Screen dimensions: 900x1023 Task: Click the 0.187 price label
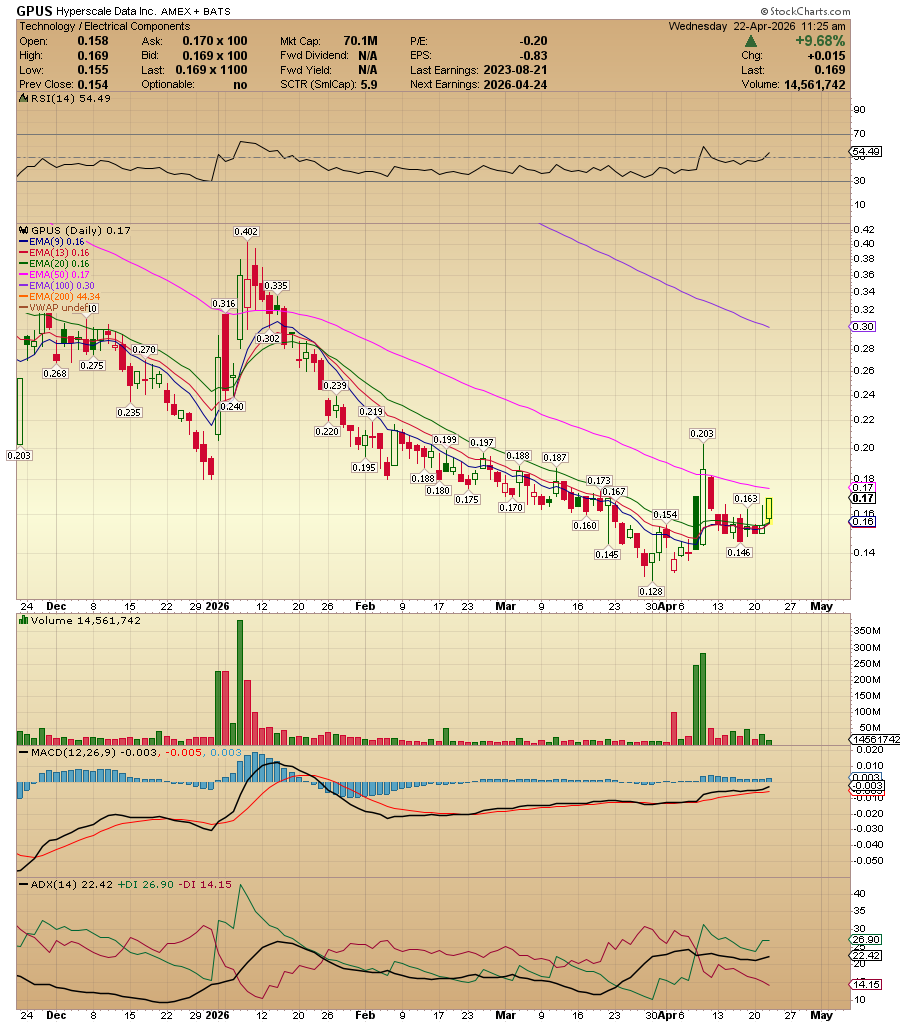coord(555,458)
